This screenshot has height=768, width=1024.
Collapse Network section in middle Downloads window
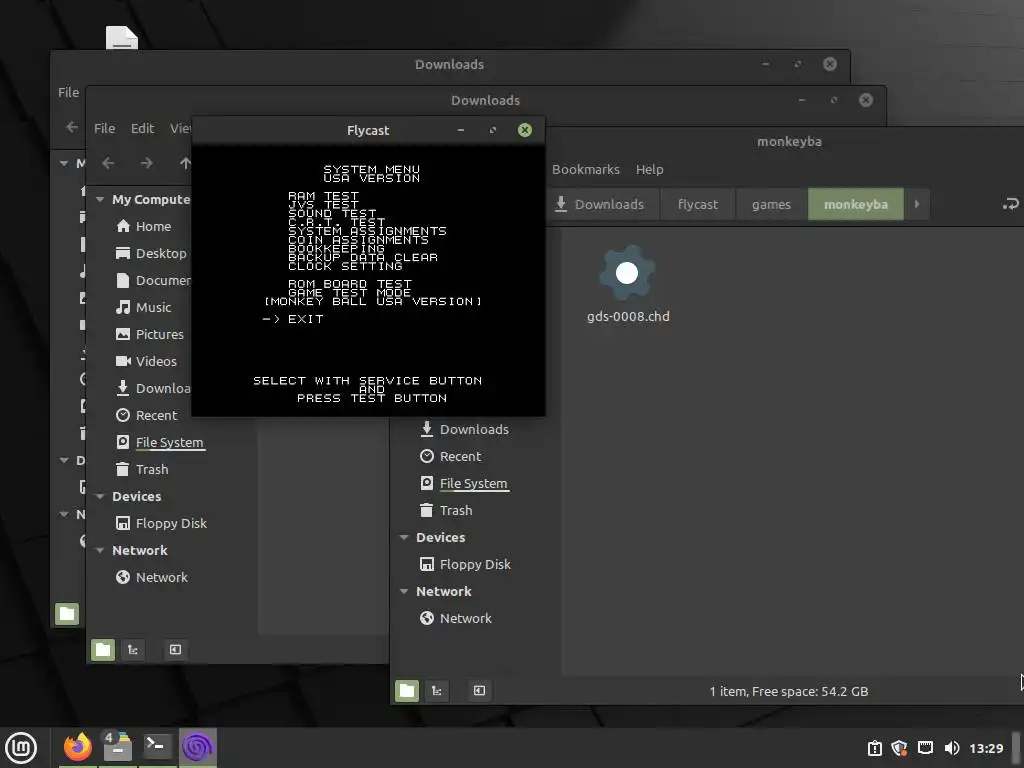100,551
